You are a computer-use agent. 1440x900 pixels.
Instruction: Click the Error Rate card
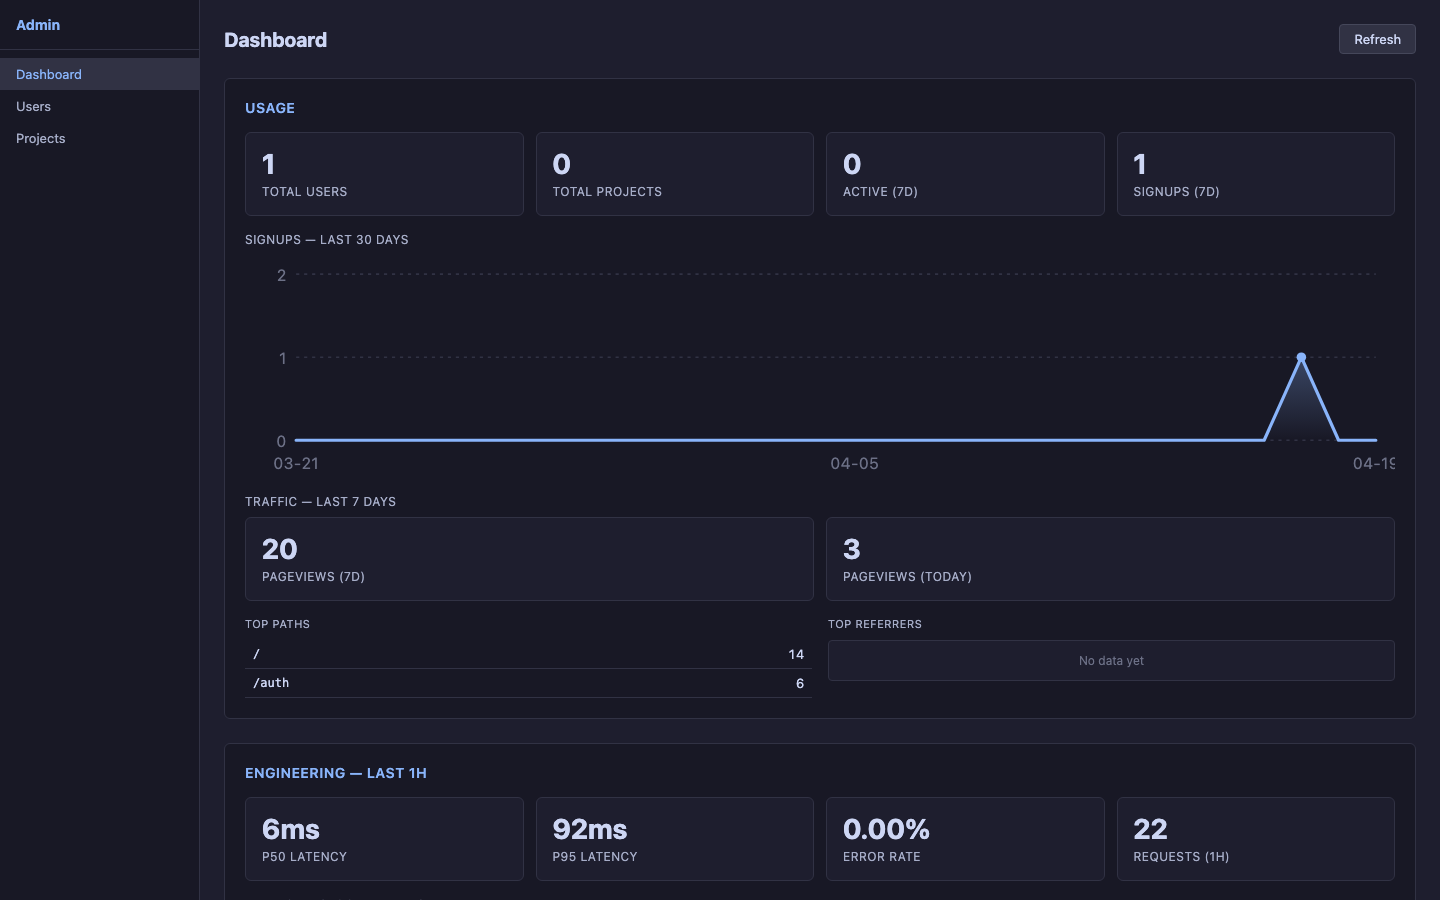tap(964, 839)
